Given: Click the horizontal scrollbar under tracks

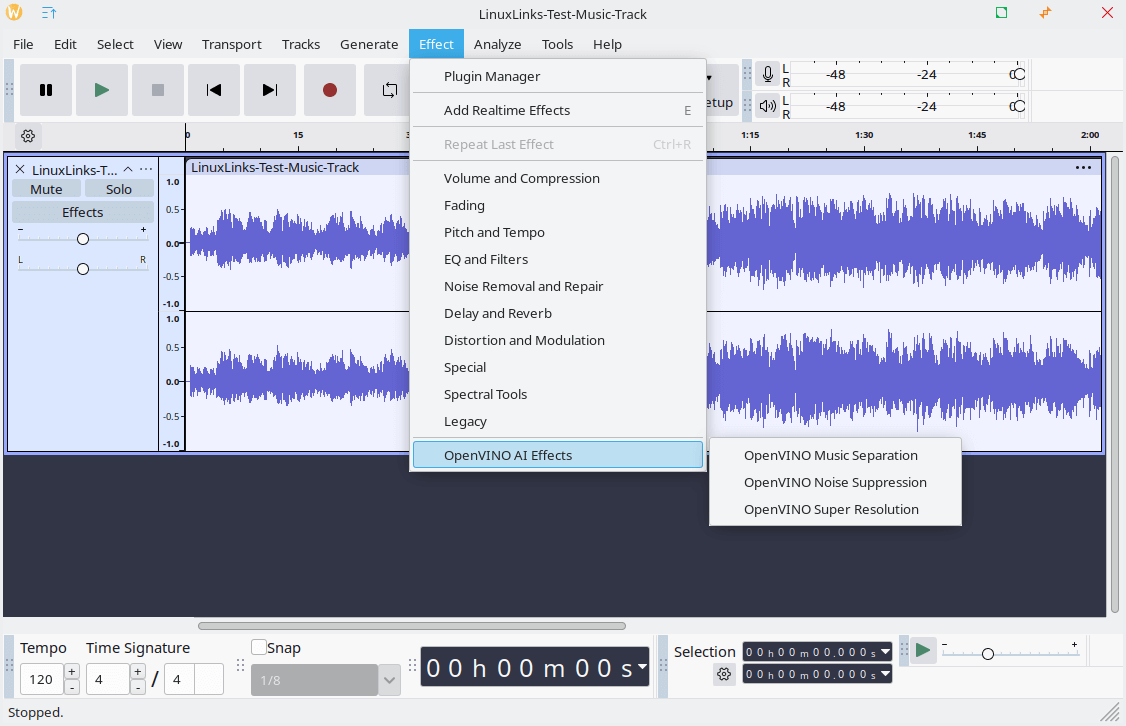Looking at the screenshot, I should (411, 625).
